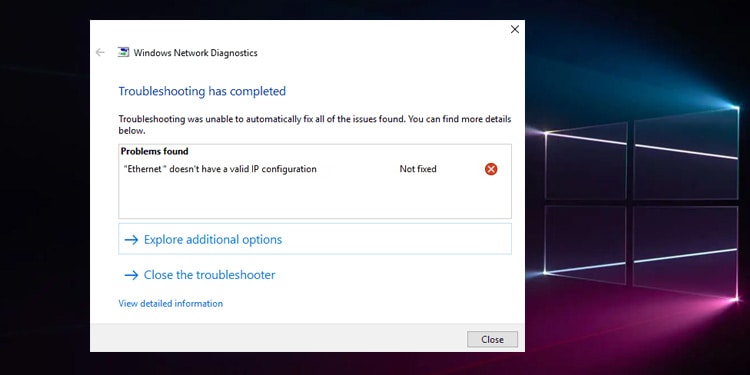The height and width of the screenshot is (375, 750).
Task: Click the back arrow in the dialog header
Action: 100,53
